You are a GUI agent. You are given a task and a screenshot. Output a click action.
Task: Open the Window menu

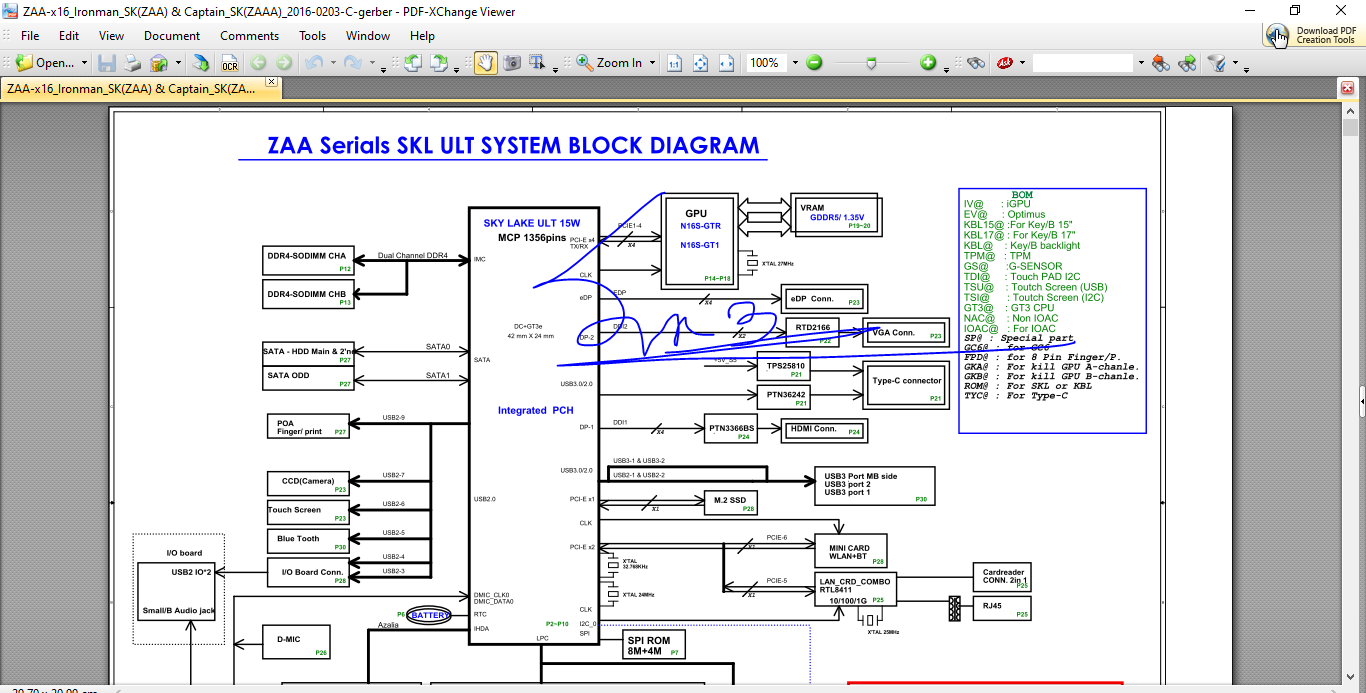[368, 35]
